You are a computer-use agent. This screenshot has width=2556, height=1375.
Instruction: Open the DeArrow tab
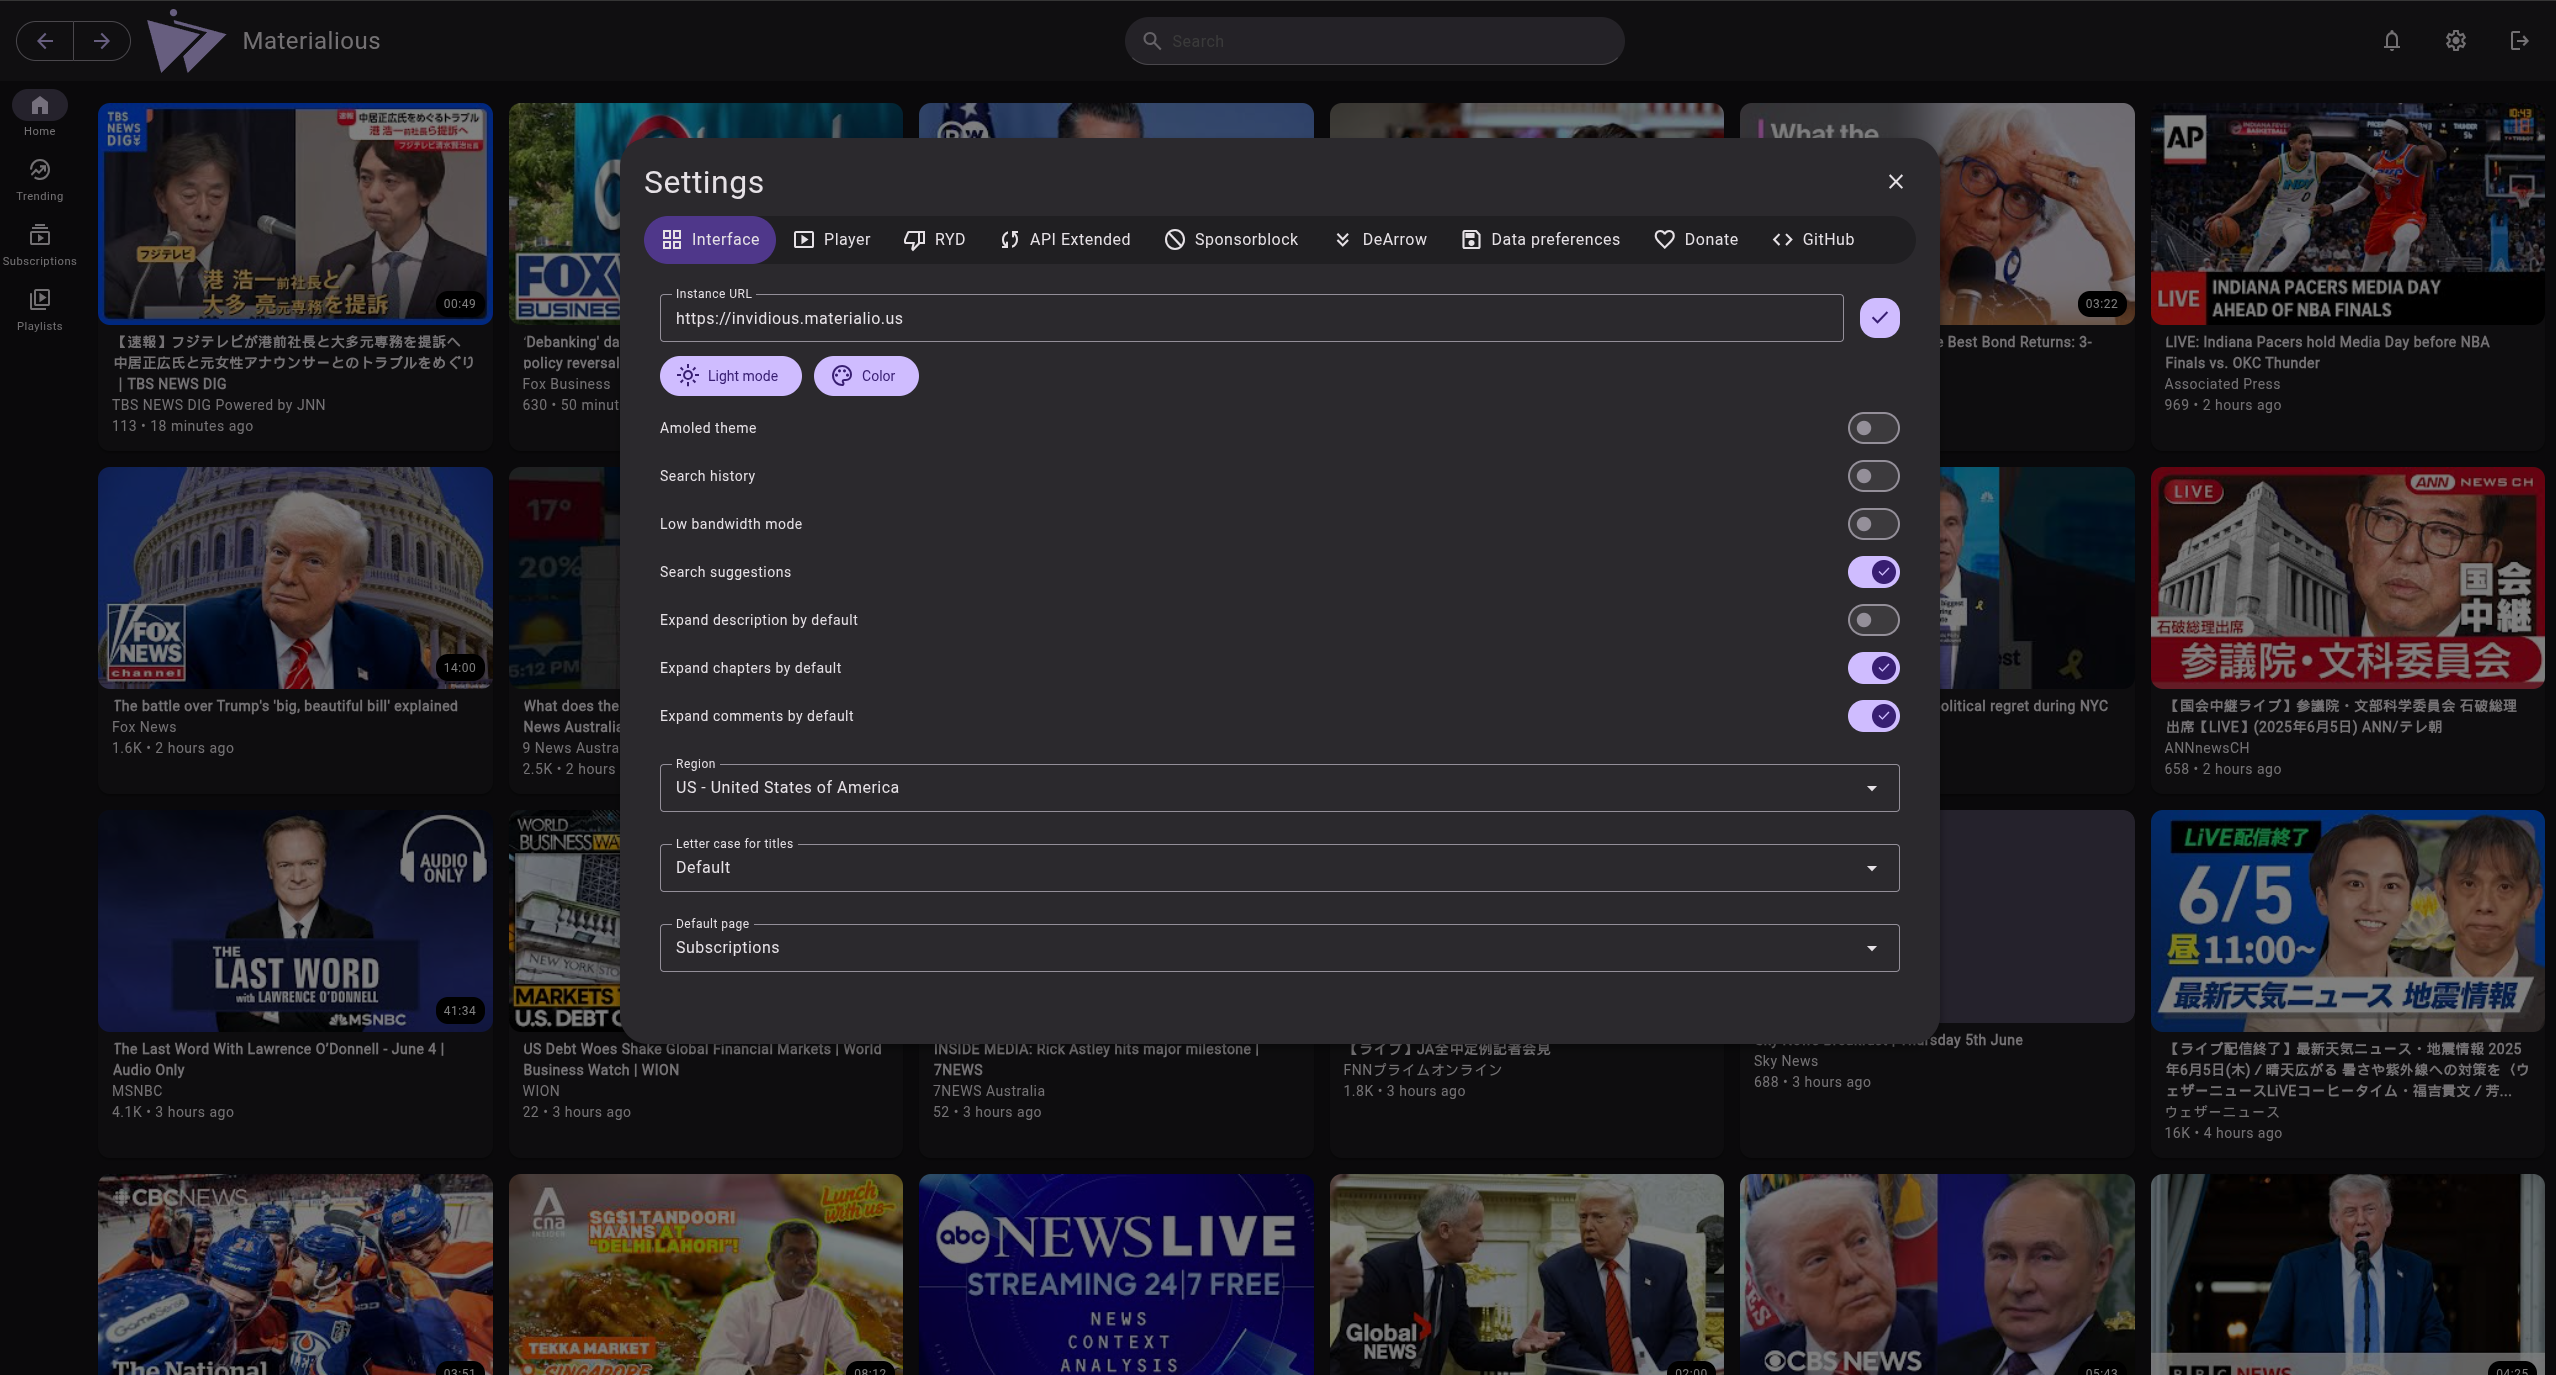click(x=1379, y=240)
